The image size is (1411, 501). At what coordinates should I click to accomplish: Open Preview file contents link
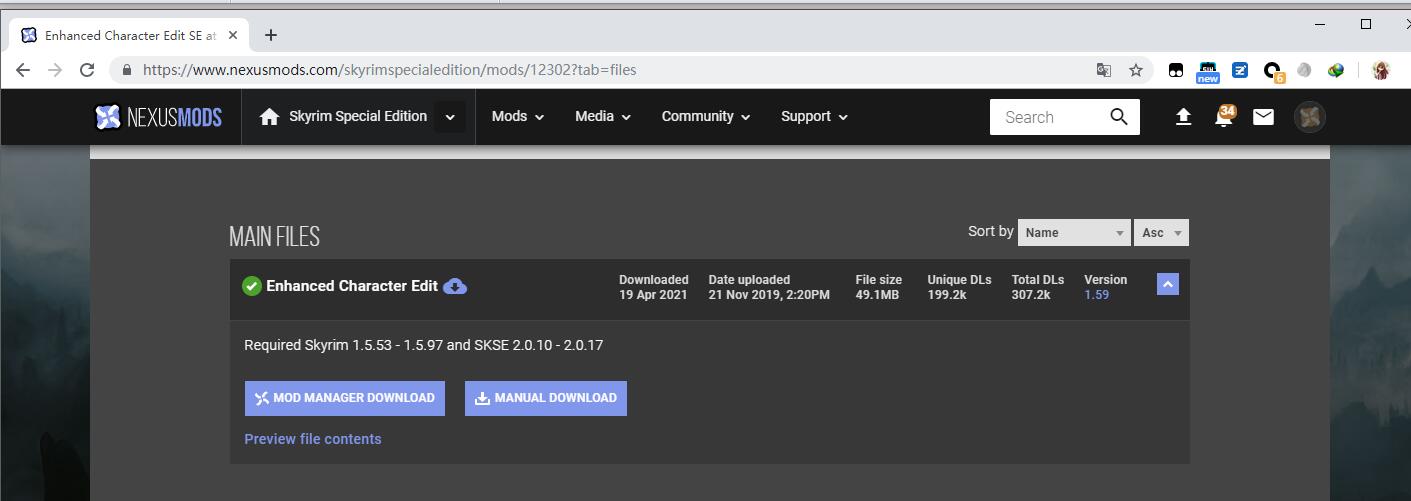click(x=313, y=439)
